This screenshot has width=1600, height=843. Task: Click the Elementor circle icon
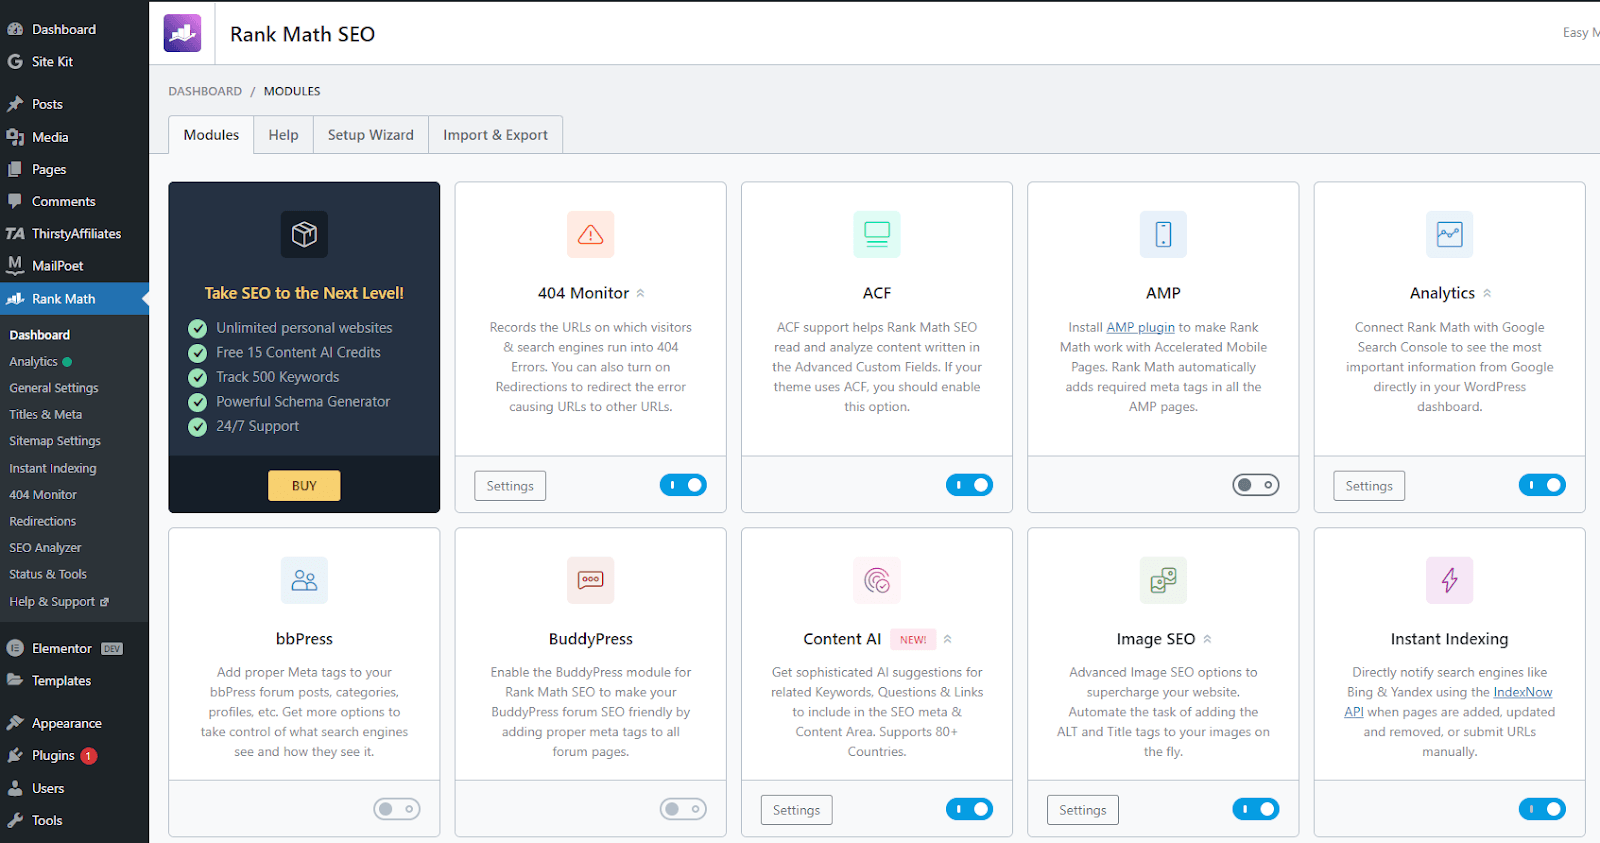point(15,648)
